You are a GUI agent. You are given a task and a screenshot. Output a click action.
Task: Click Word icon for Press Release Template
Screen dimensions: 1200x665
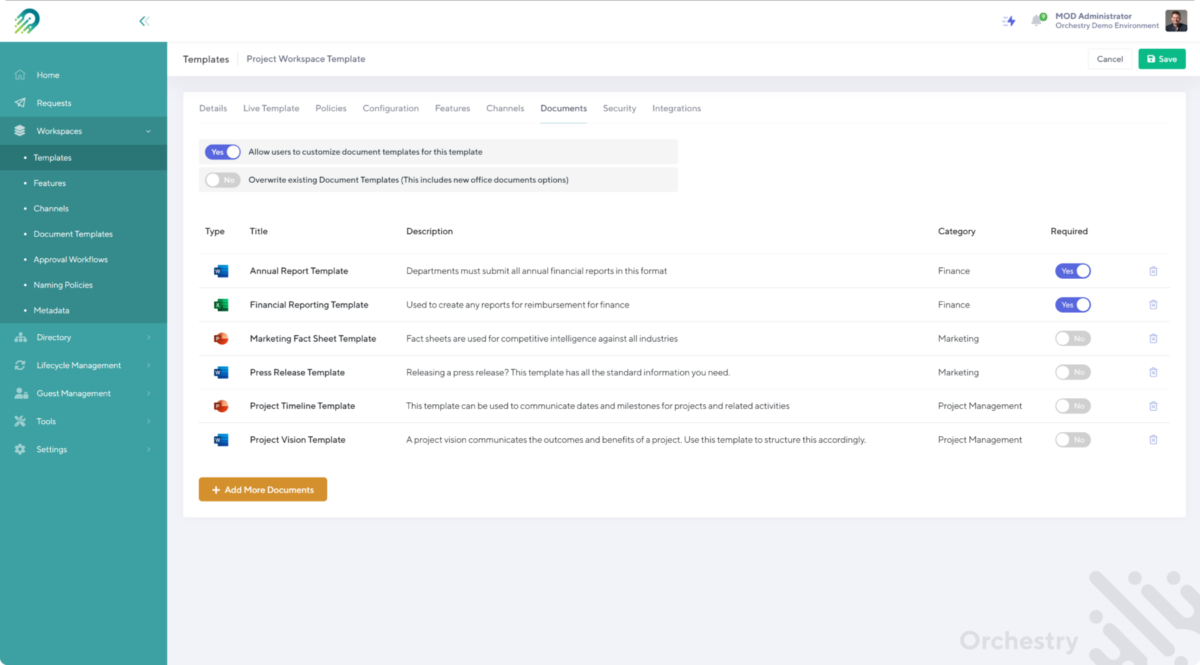[221, 372]
